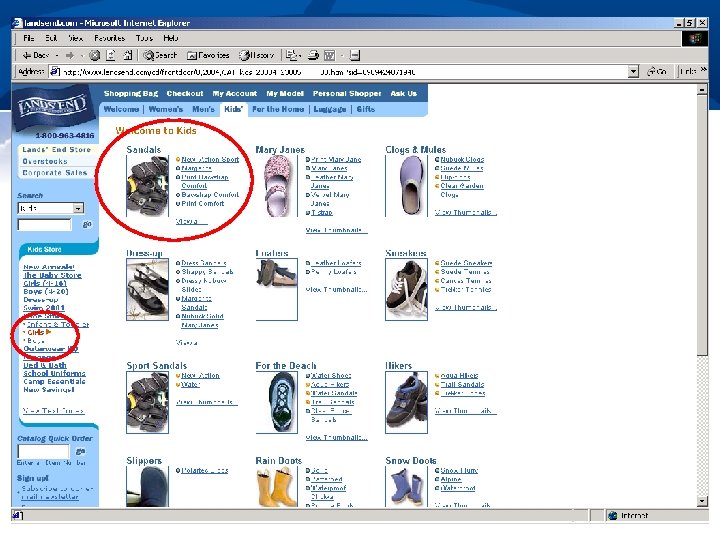Click the Catalog Quick Order input field

tap(43, 451)
